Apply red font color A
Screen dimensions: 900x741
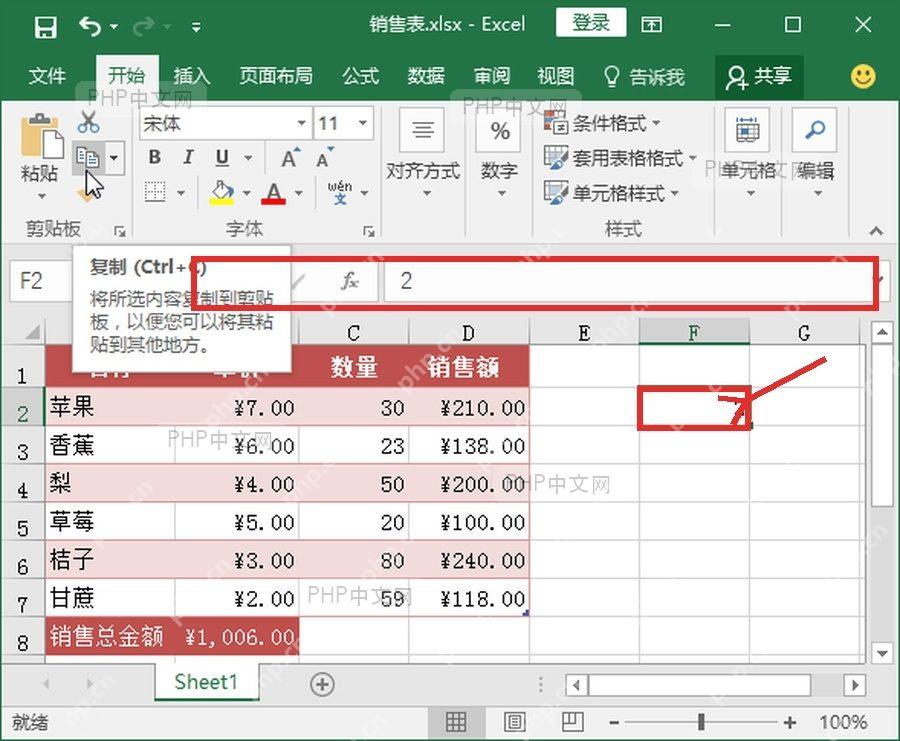(x=274, y=192)
